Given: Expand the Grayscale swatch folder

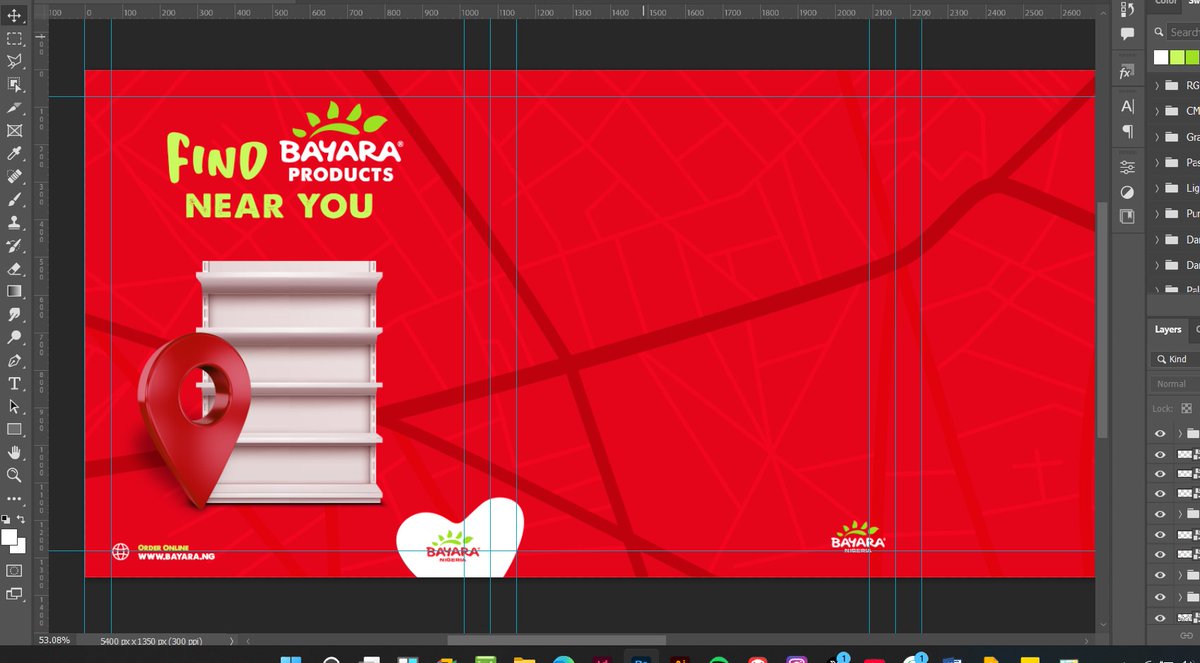Looking at the screenshot, I should point(1158,137).
